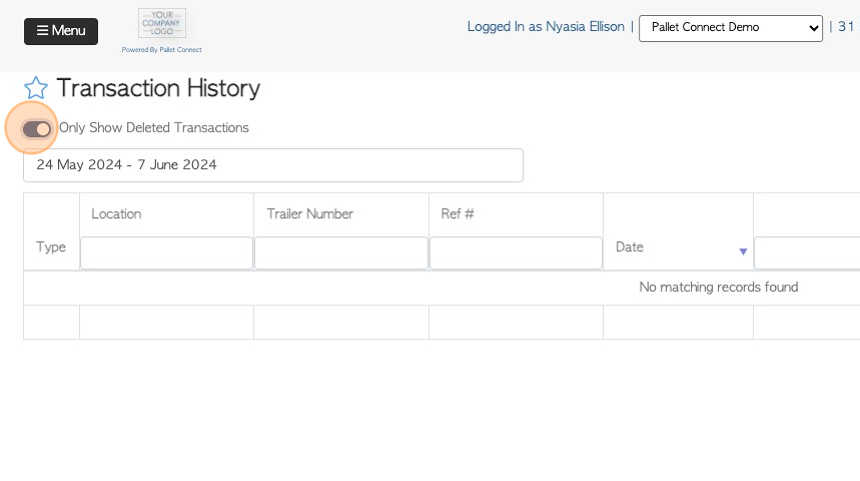
Task: Open the hamburger Menu button
Action: click(x=61, y=31)
